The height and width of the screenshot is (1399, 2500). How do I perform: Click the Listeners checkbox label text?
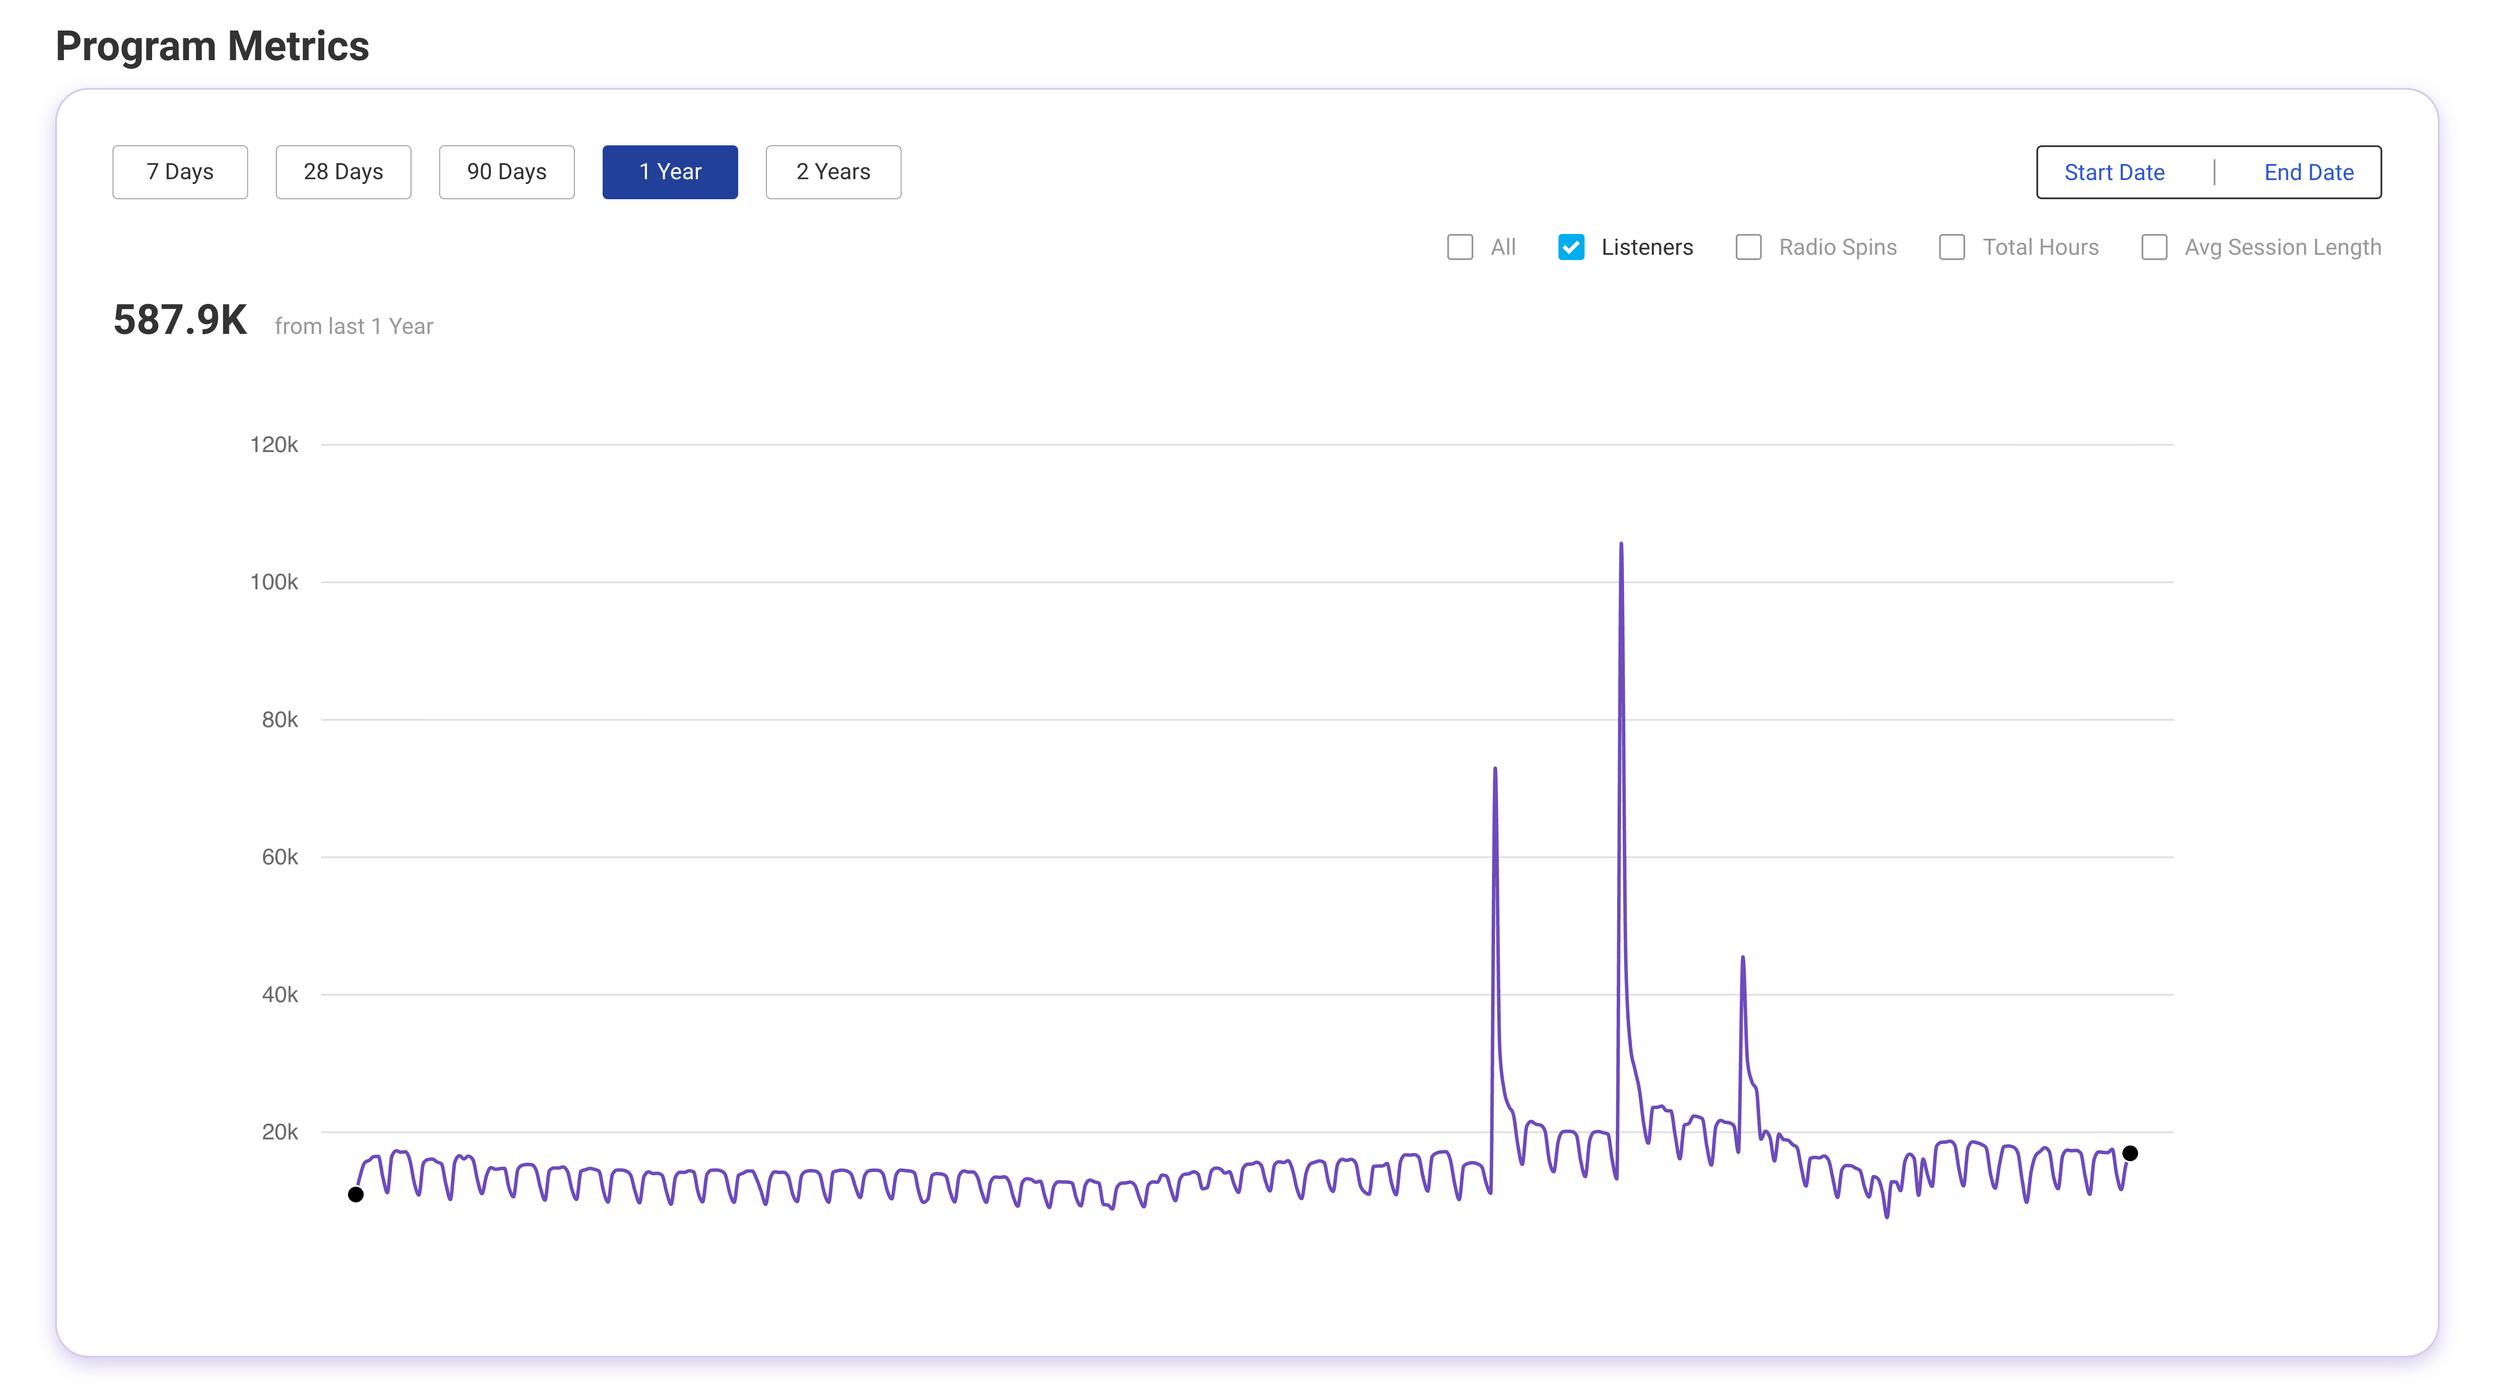pyautogui.click(x=1646, y=247)
